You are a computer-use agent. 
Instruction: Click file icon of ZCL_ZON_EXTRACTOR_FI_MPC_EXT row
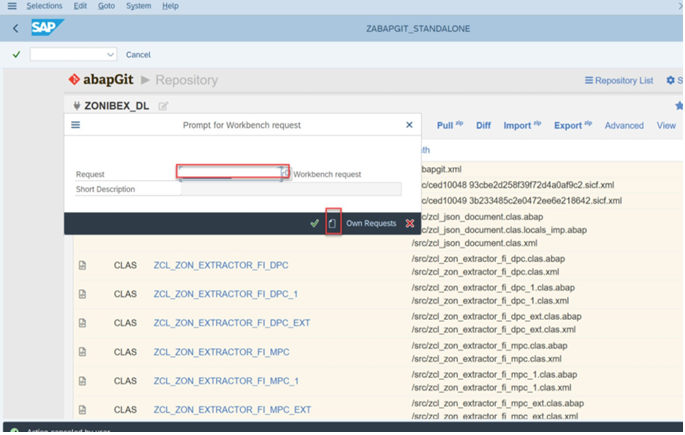(x=82, y=410)
